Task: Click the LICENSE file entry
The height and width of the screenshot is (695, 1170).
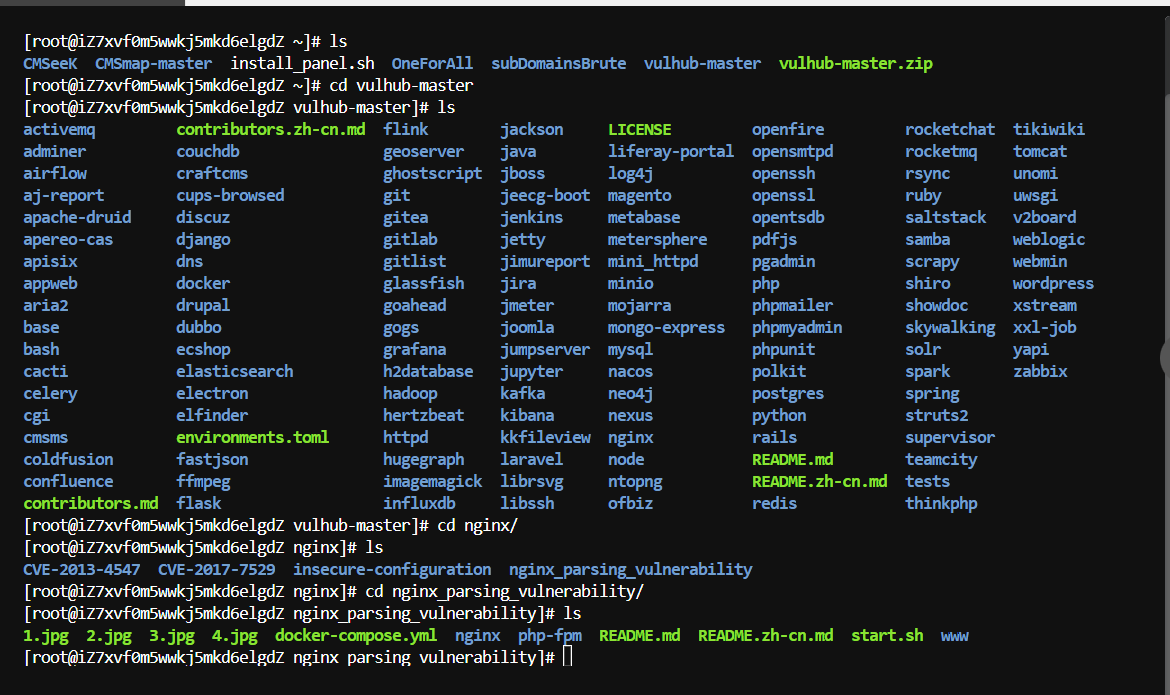Action: pyautogui.click(x=639, y=129)
